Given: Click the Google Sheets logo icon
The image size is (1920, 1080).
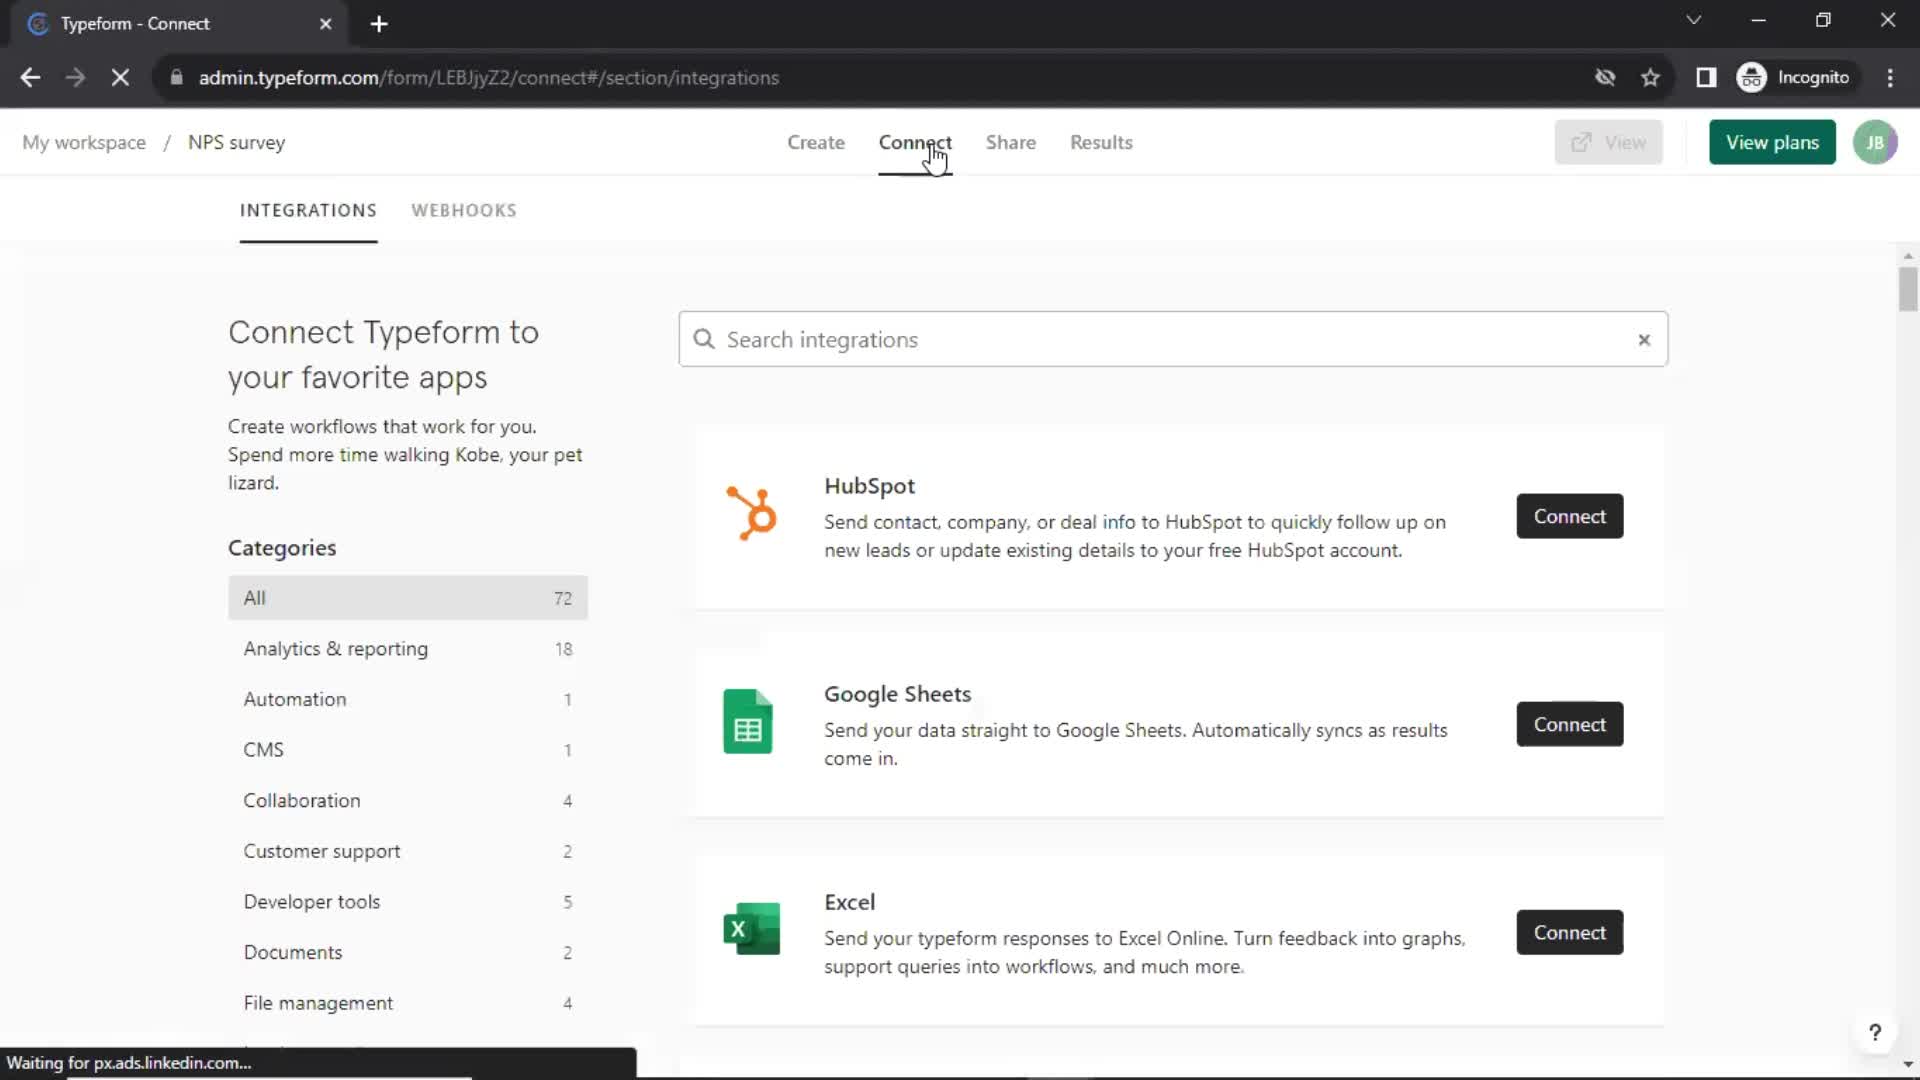Looking at the screenshot, I should [748, 721].
